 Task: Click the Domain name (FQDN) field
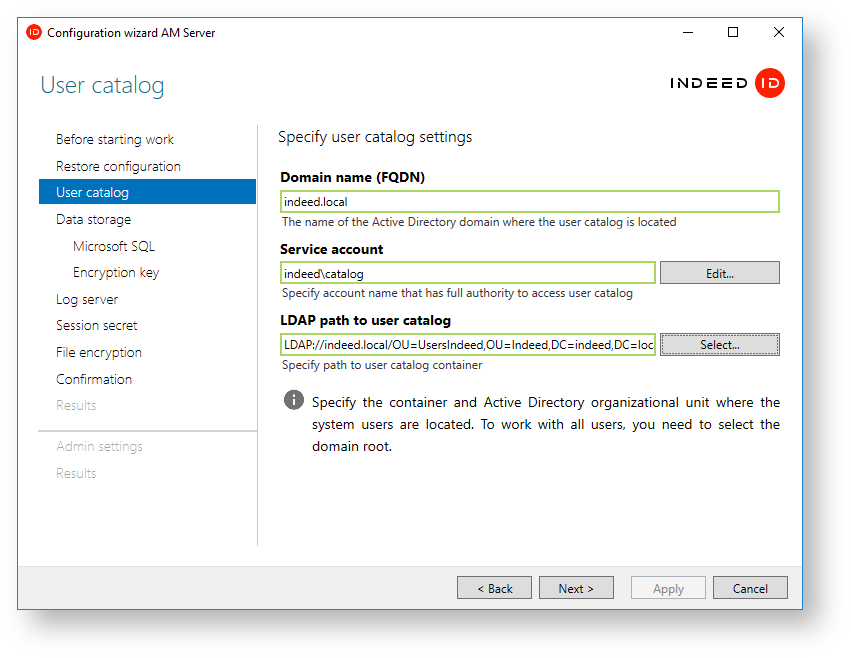[x=529, y=202]
